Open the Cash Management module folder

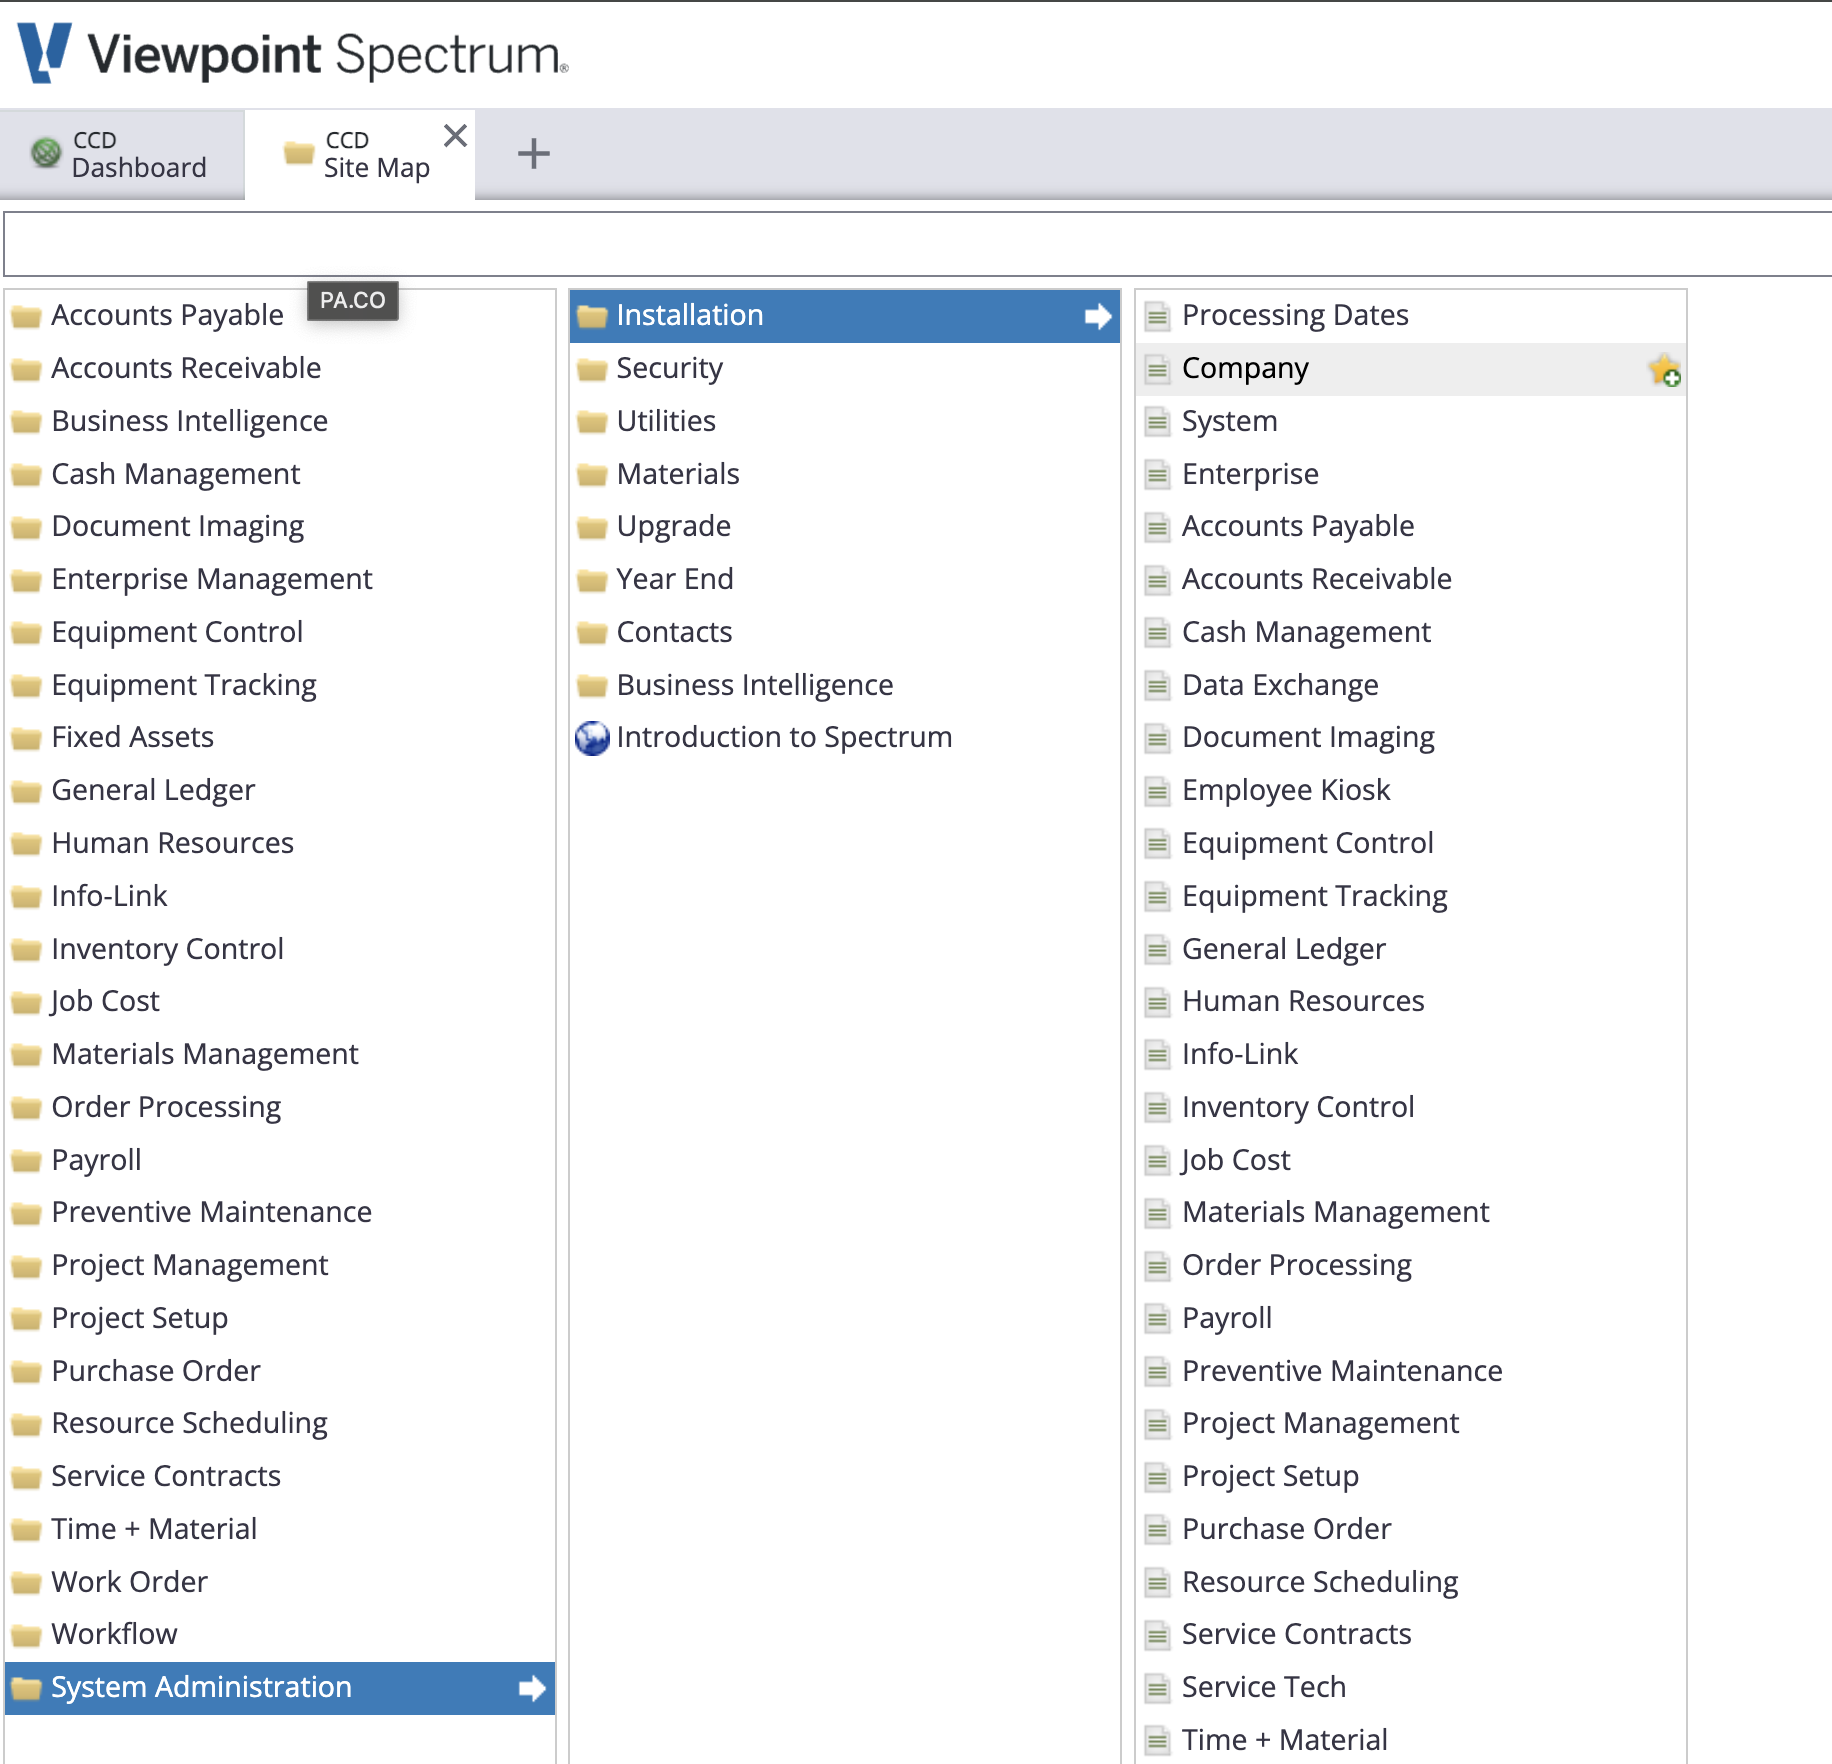280,475
